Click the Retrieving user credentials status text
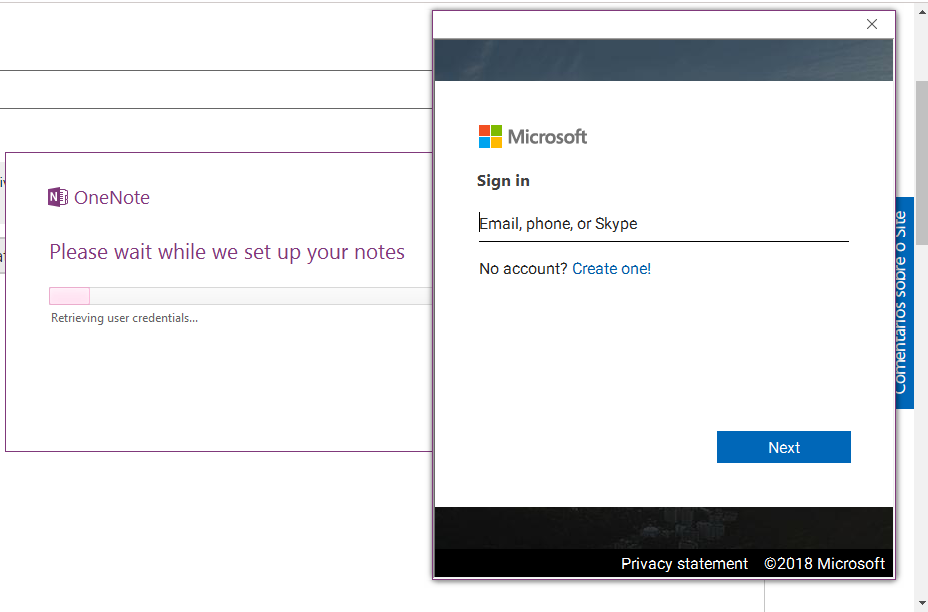 [124, 318]
